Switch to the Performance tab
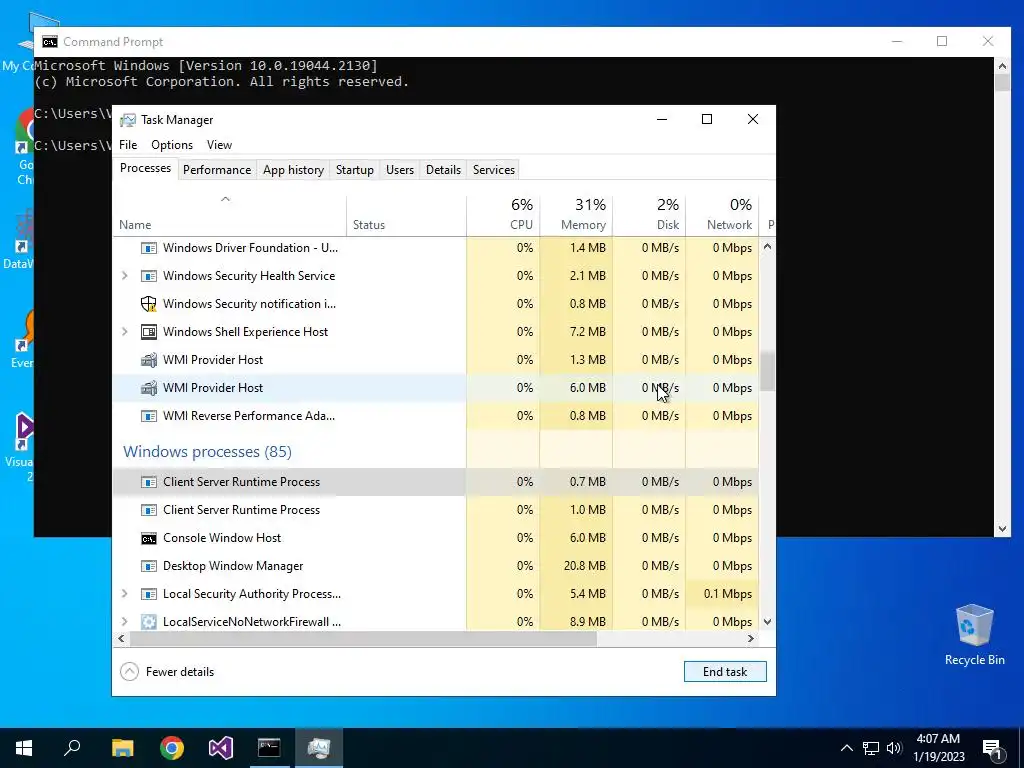The height and width of the screenshot is (768, 1024). 217,170
